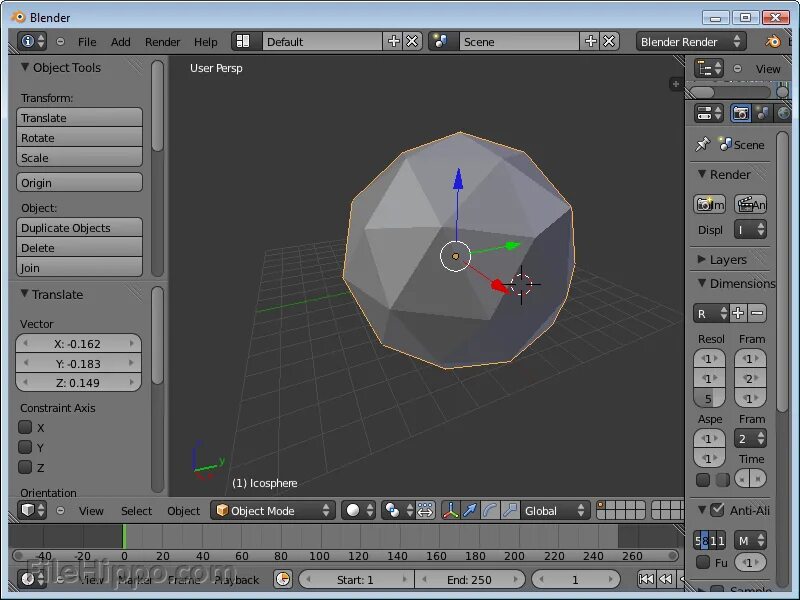
Task: Select the Render properties camera tab
Action: click(741, 113)
